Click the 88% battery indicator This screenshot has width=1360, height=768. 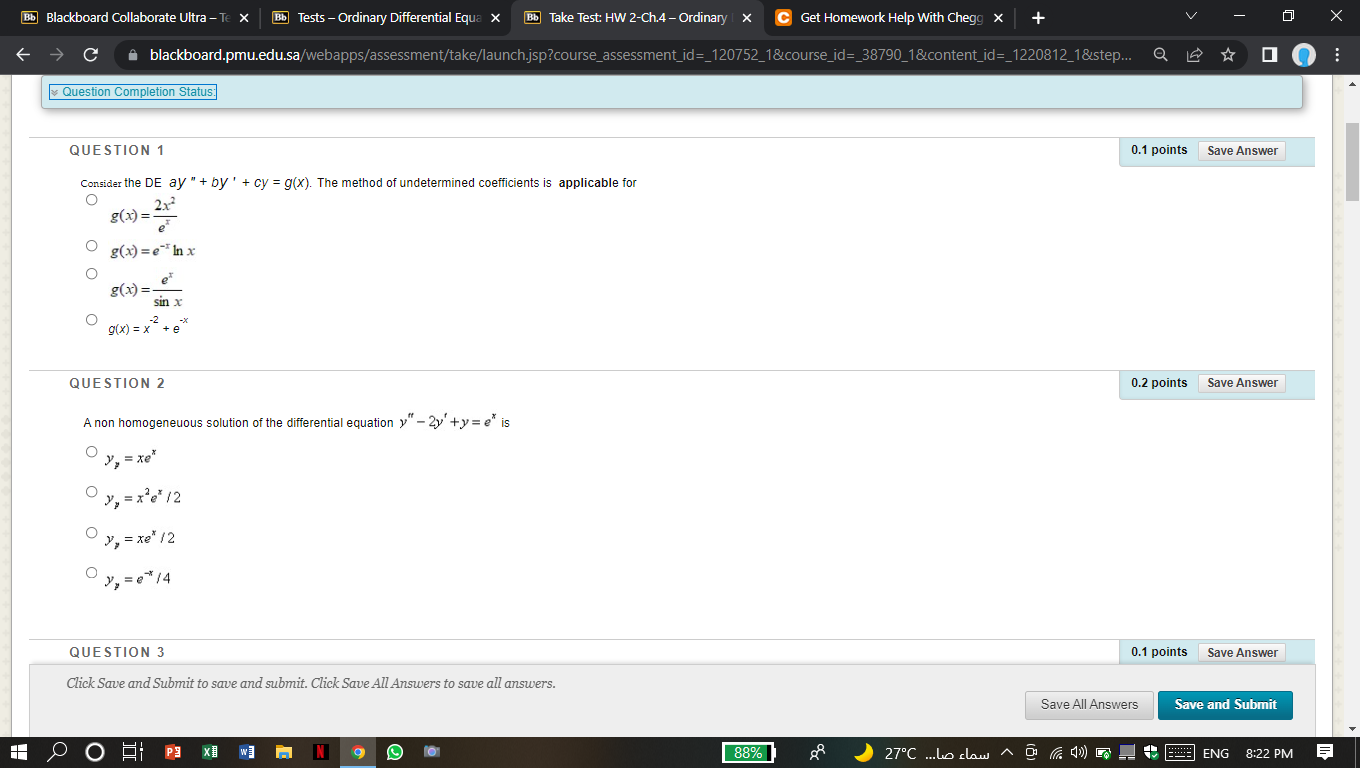(x=747, y=751)
